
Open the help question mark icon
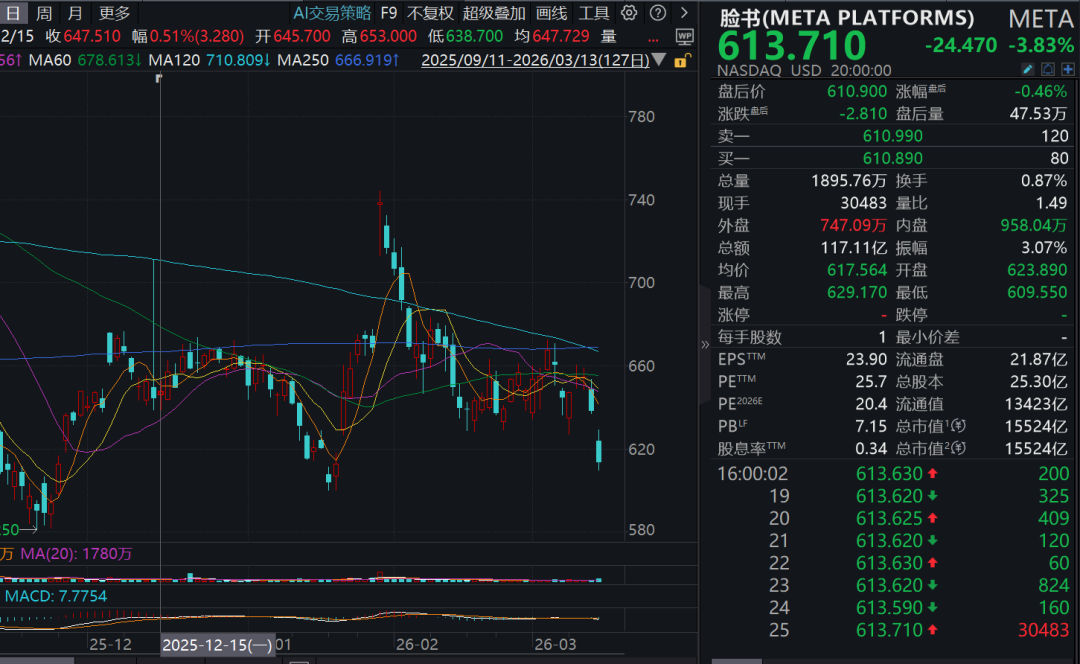[x=657, y=13]
